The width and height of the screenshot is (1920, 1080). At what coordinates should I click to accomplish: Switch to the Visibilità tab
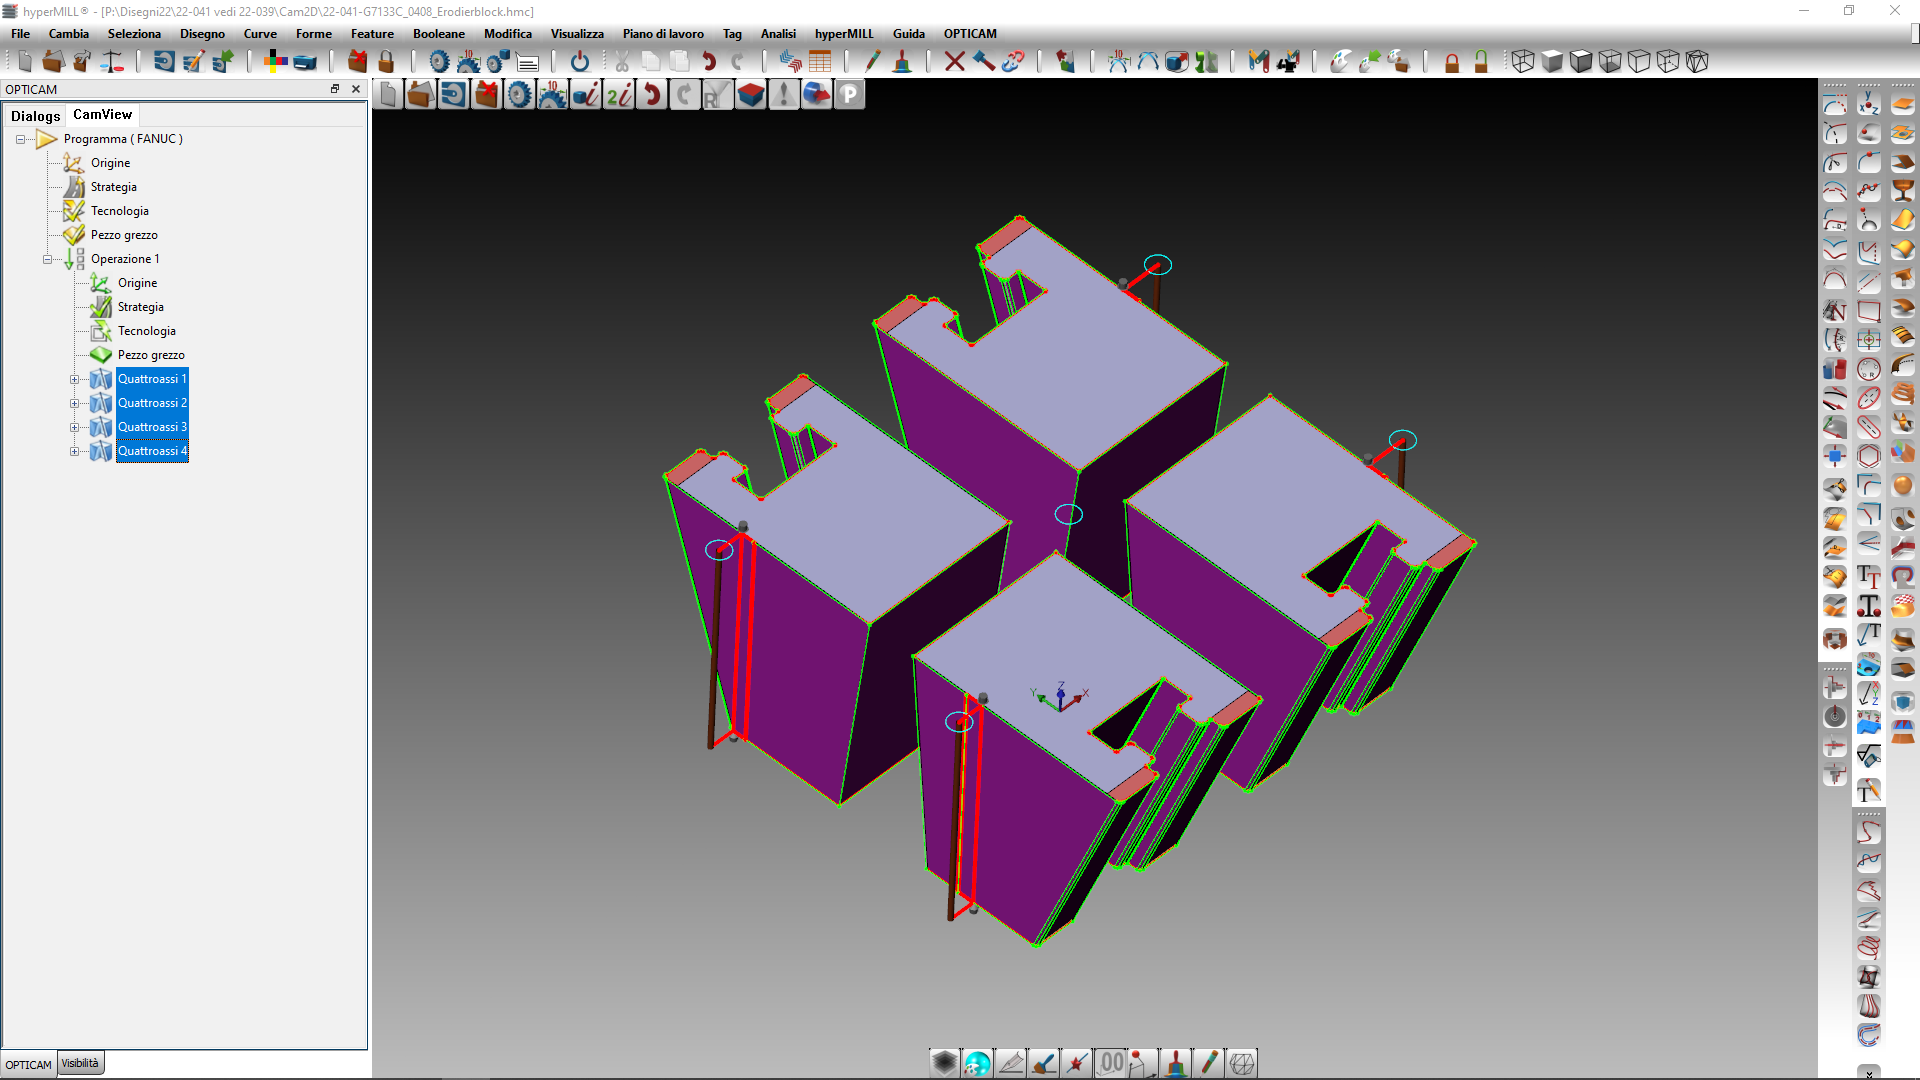[x=80, y=1063]
